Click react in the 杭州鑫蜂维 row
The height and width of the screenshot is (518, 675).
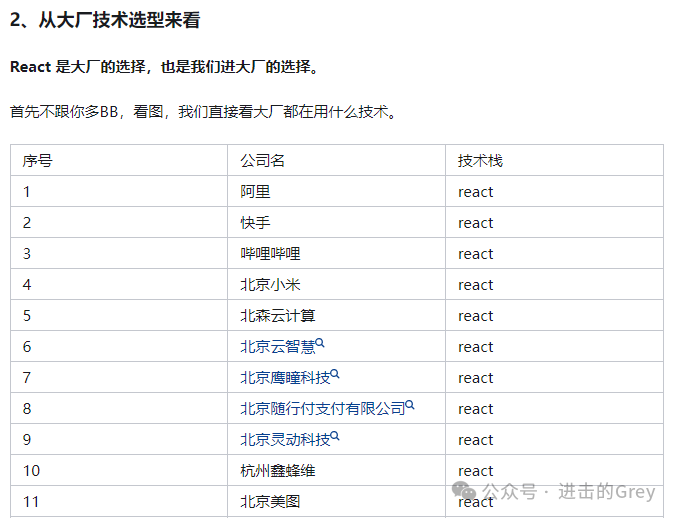coord(476,471)
